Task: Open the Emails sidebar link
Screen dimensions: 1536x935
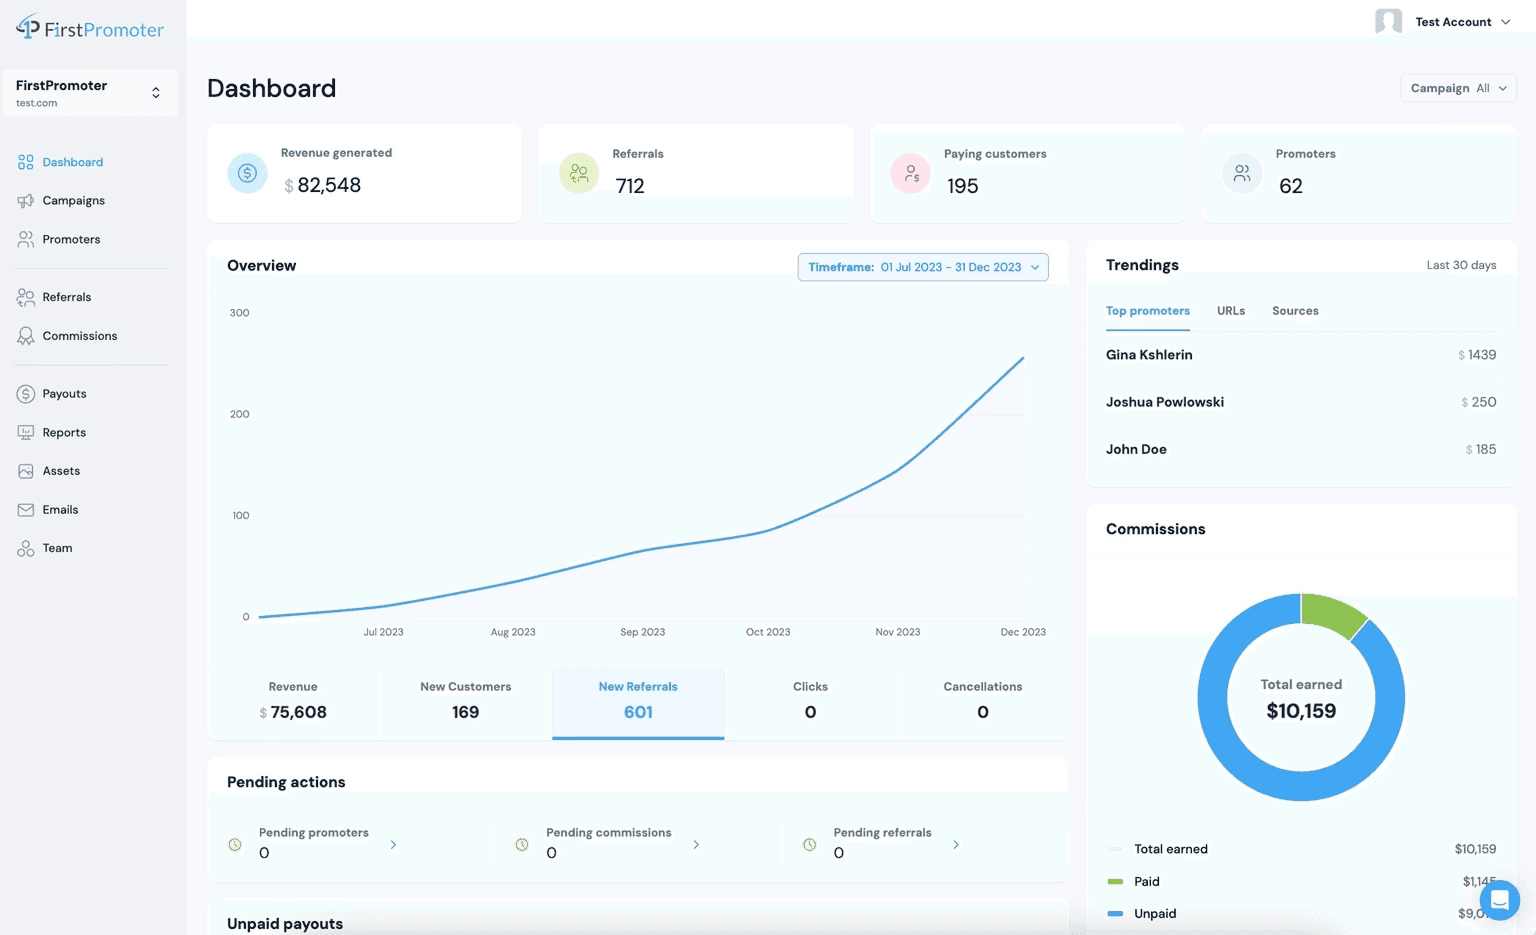Action: point(60,510)
